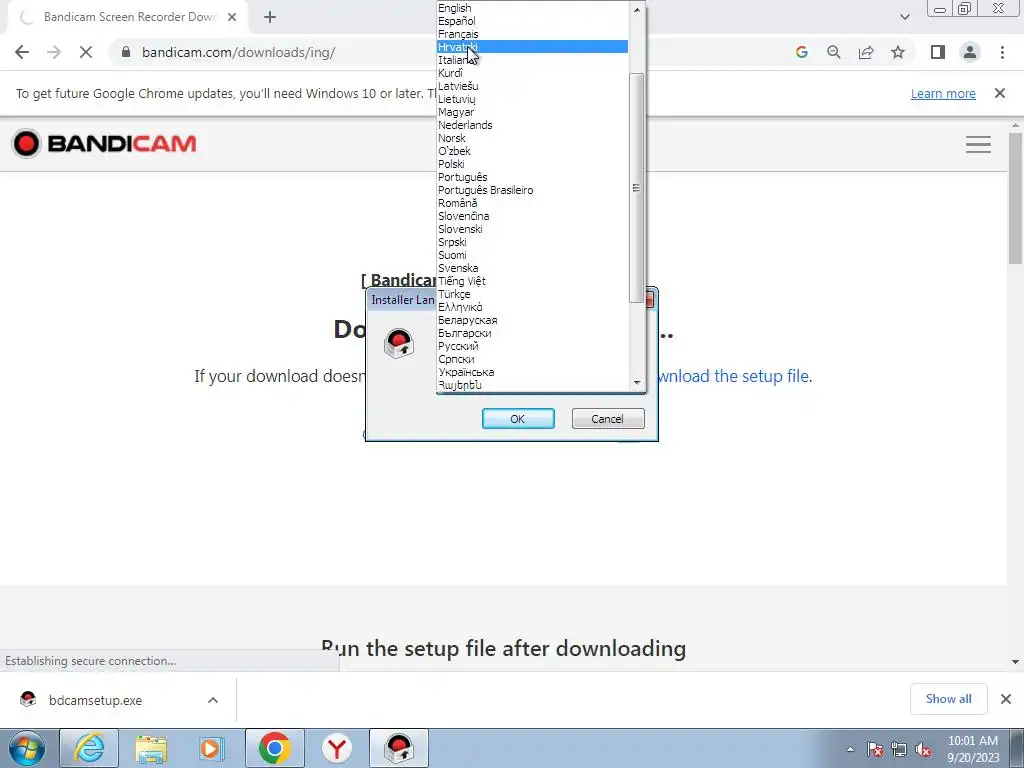Image resolution: width=1024 pixels, height=768 pixels.
Task: Open the Bandicam site hamburger menu
Action: (x=978, y=144)
